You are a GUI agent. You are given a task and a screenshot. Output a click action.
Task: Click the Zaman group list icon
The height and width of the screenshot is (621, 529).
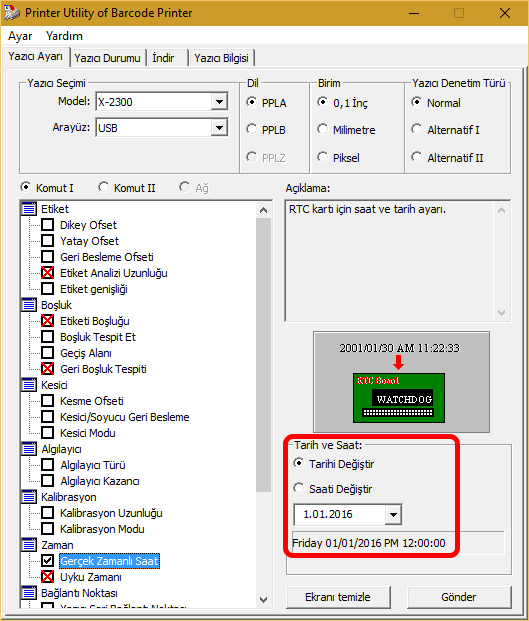point(29,545)
